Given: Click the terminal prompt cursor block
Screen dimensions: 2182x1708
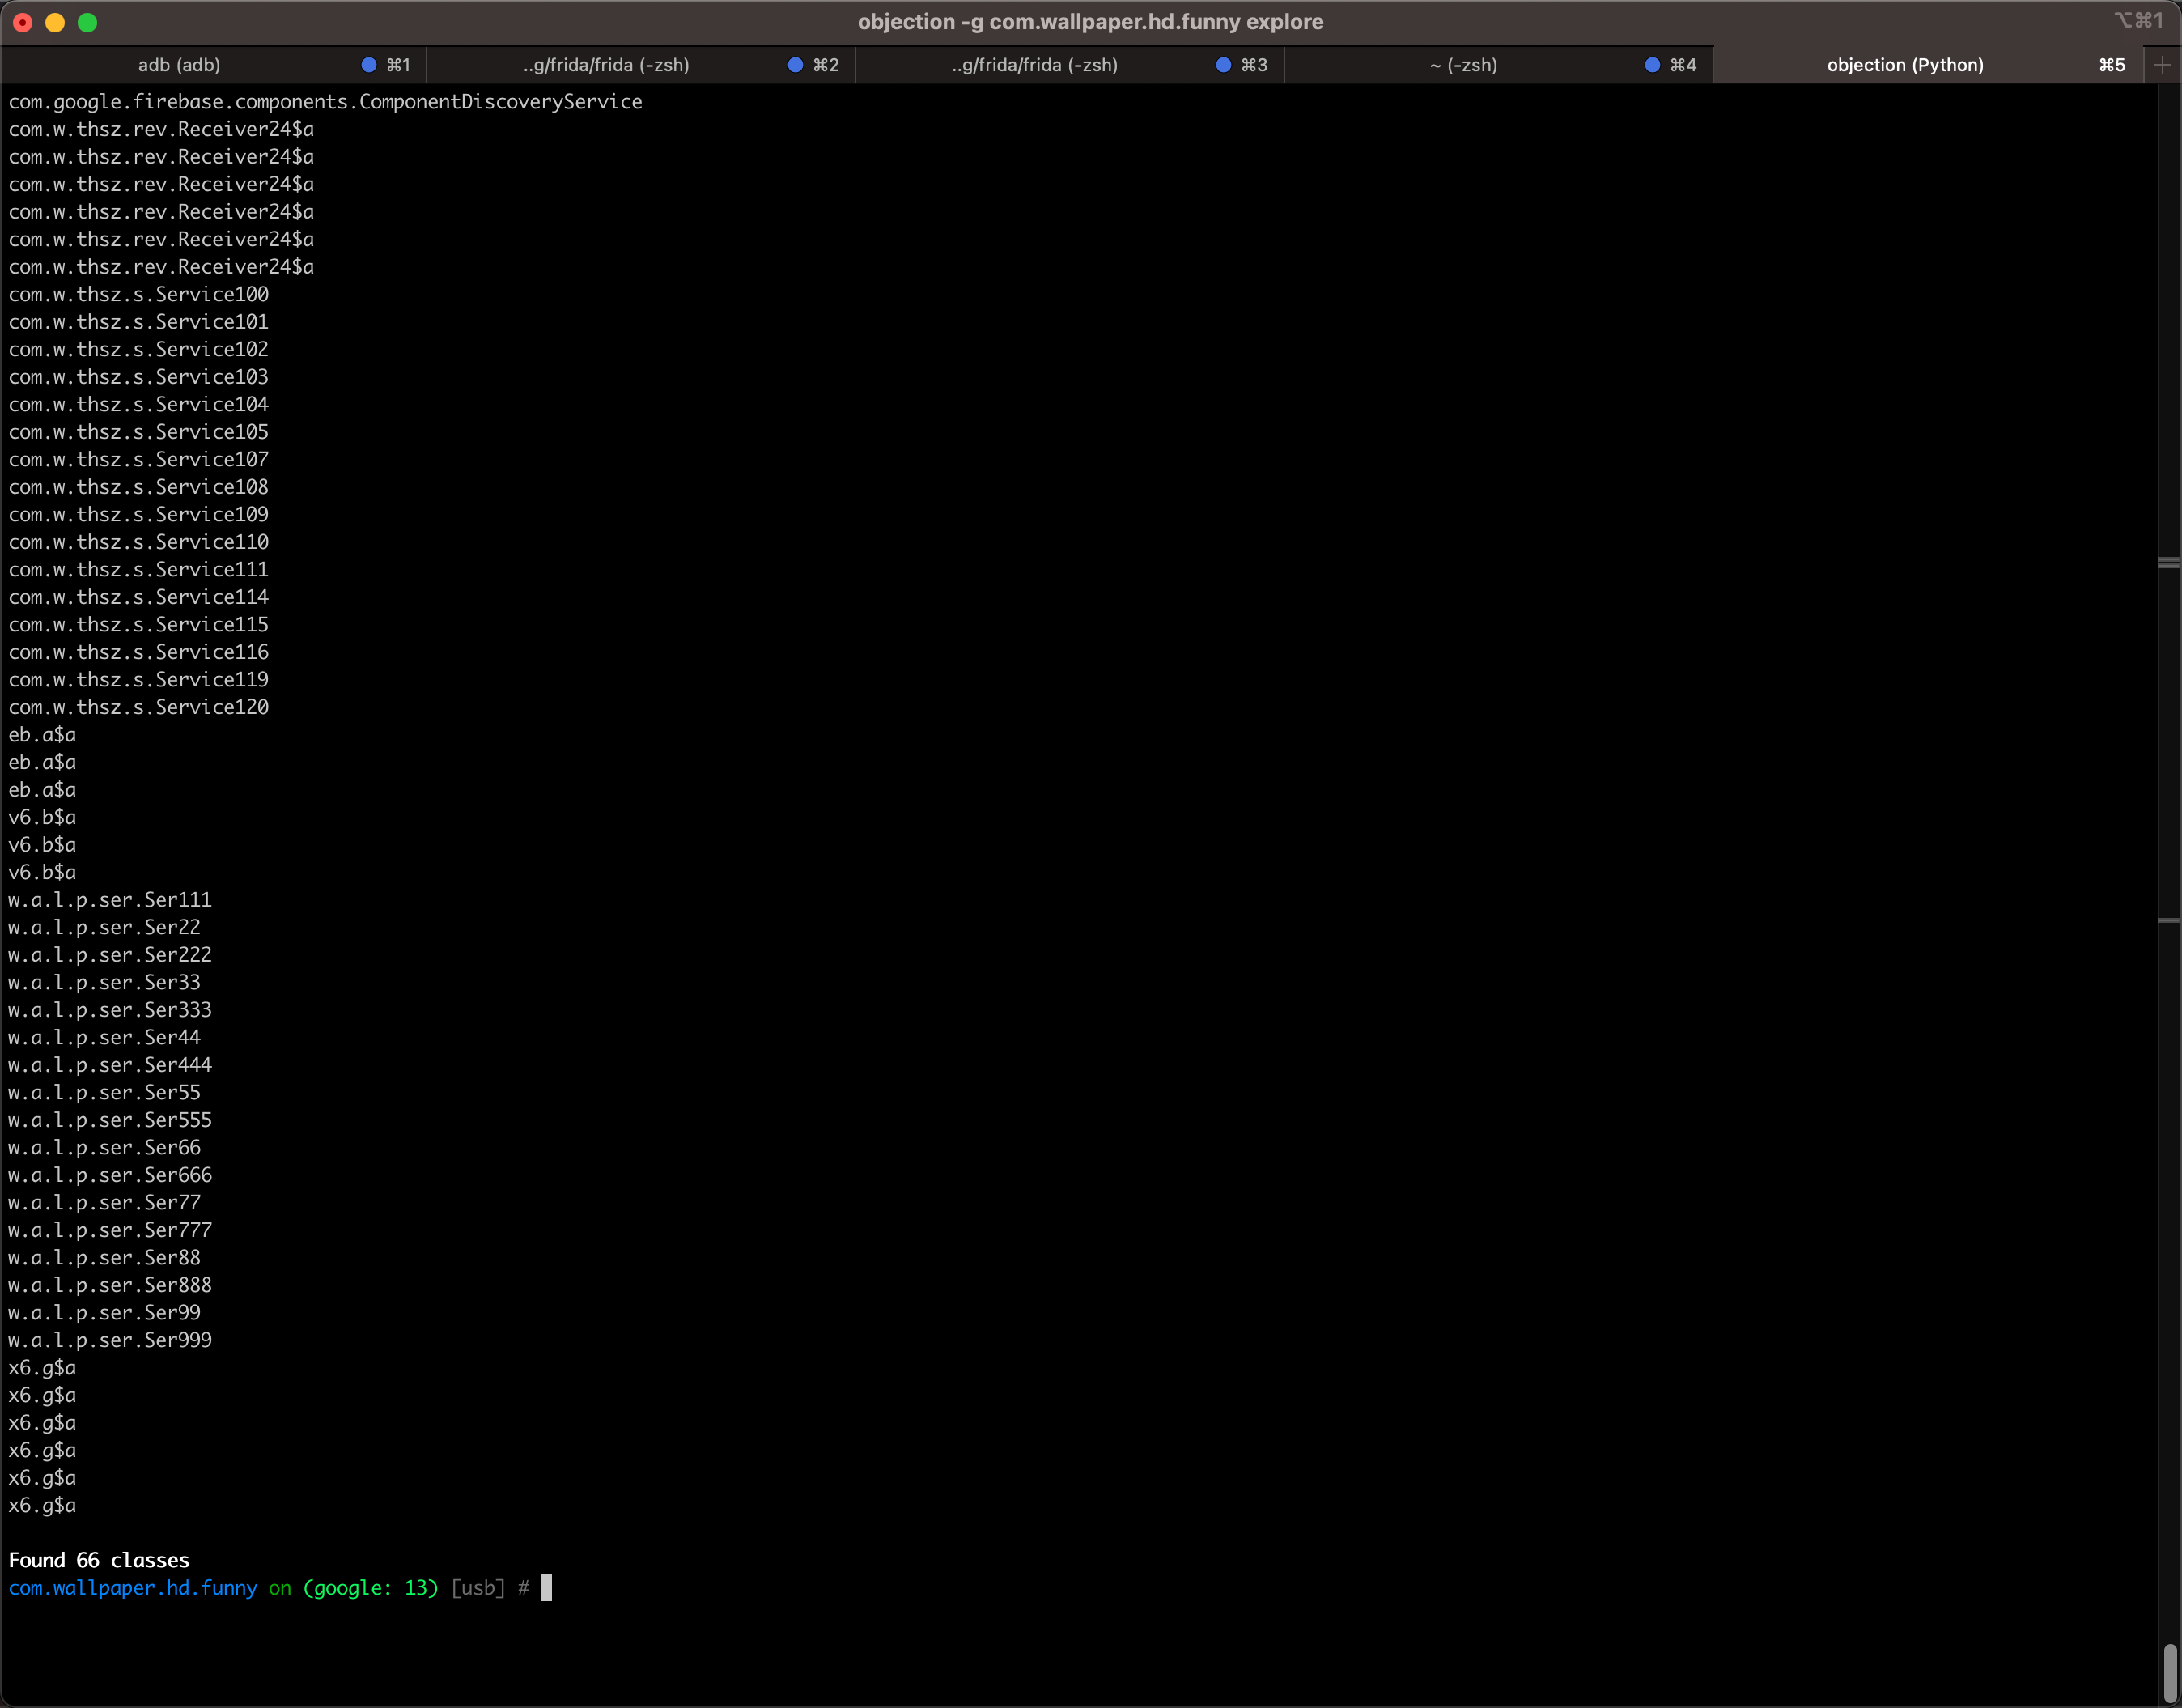Looking at the screenshot, I should pos(546,1587).
